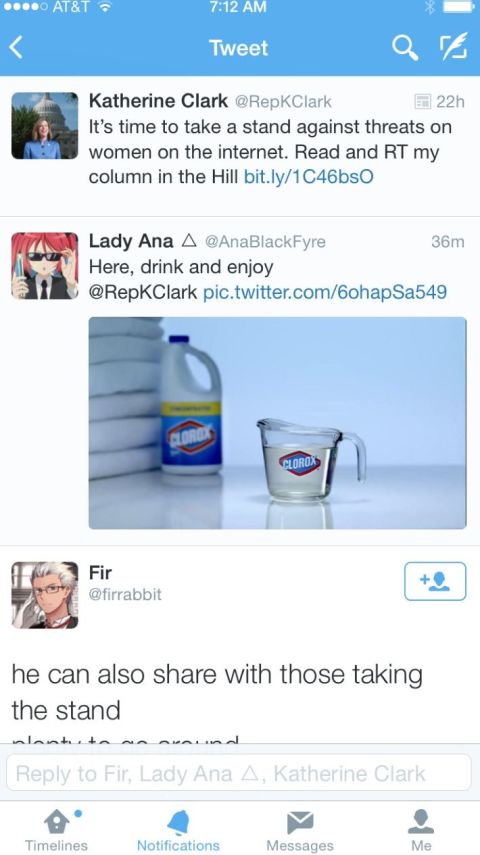This screenshot has height=855, width=480.
Task: Tap the follow Fir button icon
Action: (x=435, y=581)
